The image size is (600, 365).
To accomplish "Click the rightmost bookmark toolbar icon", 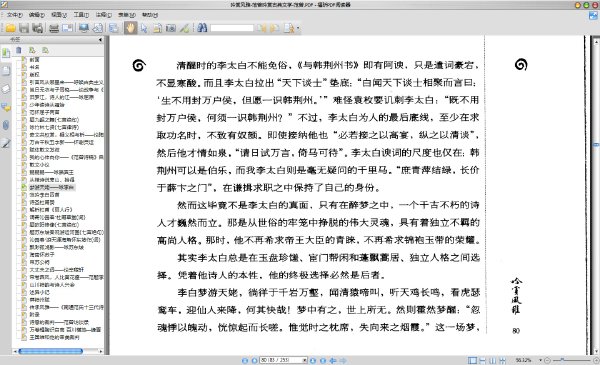I will click(46, 50).
